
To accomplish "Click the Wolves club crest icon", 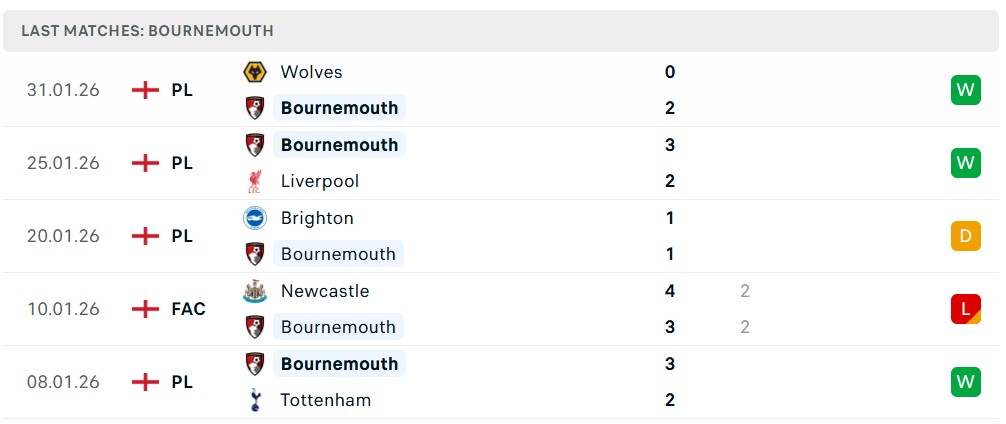I will click(255, 72).
